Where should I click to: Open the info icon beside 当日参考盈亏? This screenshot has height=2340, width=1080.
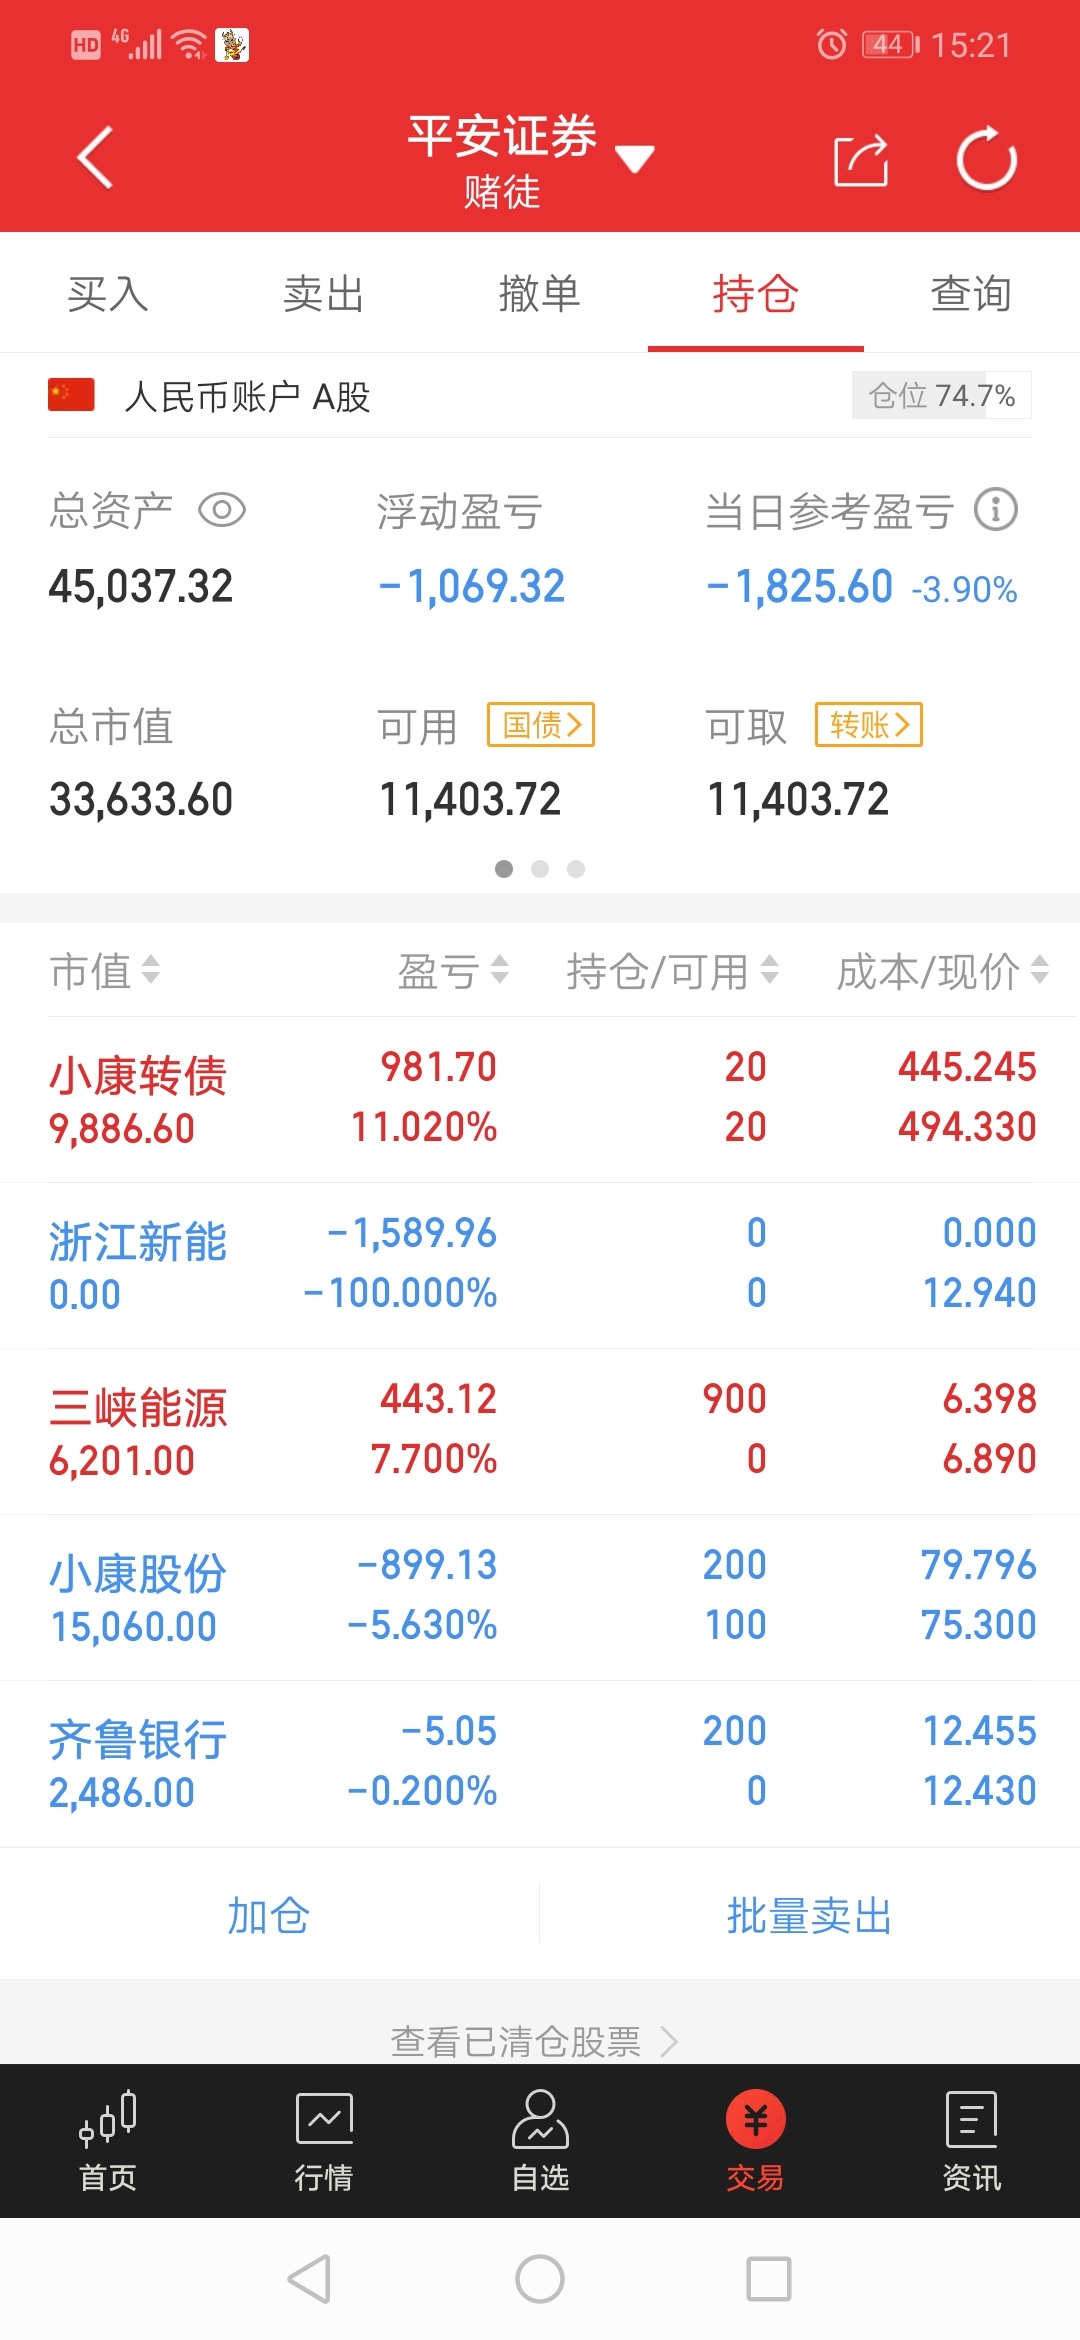(996, 510)
